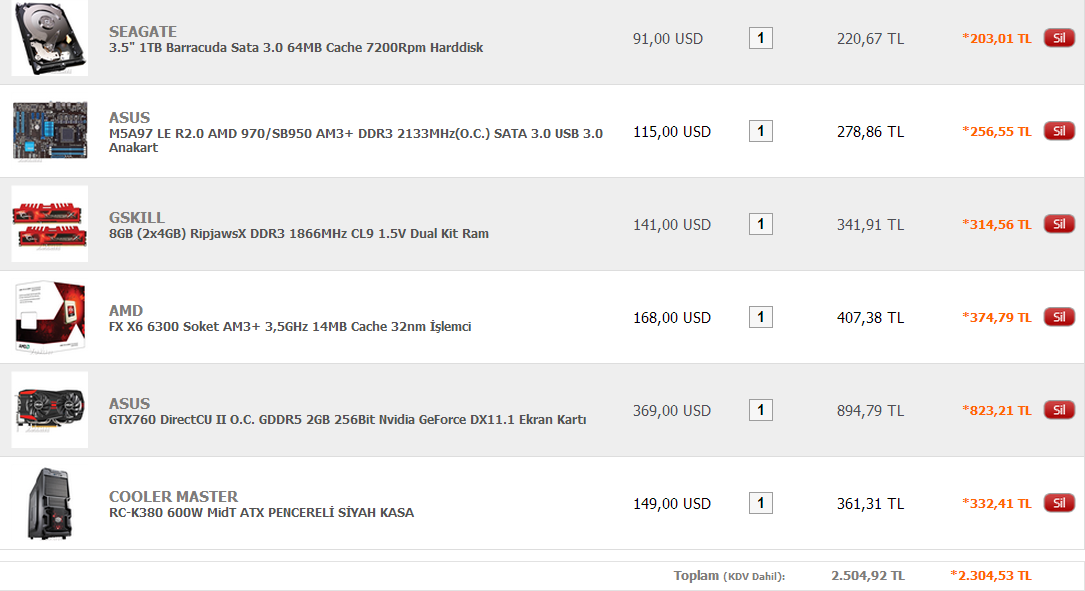Open the Cooler Master case image
The width and height of the screenshot is (1085, 591).
[50, 503]
